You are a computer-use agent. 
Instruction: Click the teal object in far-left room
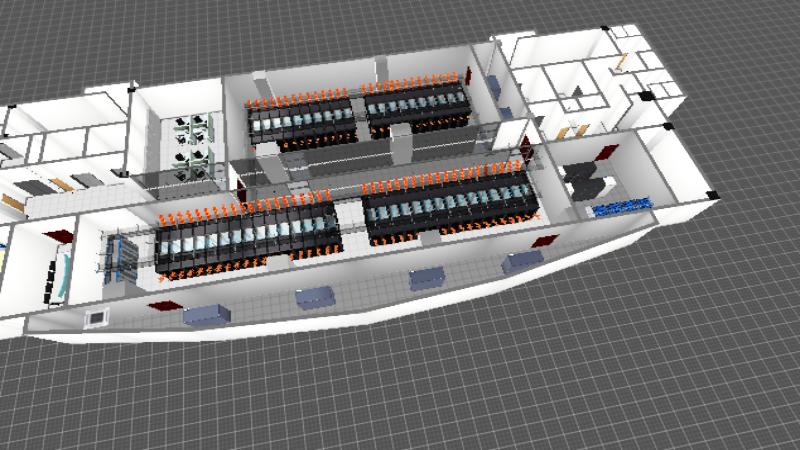(66, 277)
